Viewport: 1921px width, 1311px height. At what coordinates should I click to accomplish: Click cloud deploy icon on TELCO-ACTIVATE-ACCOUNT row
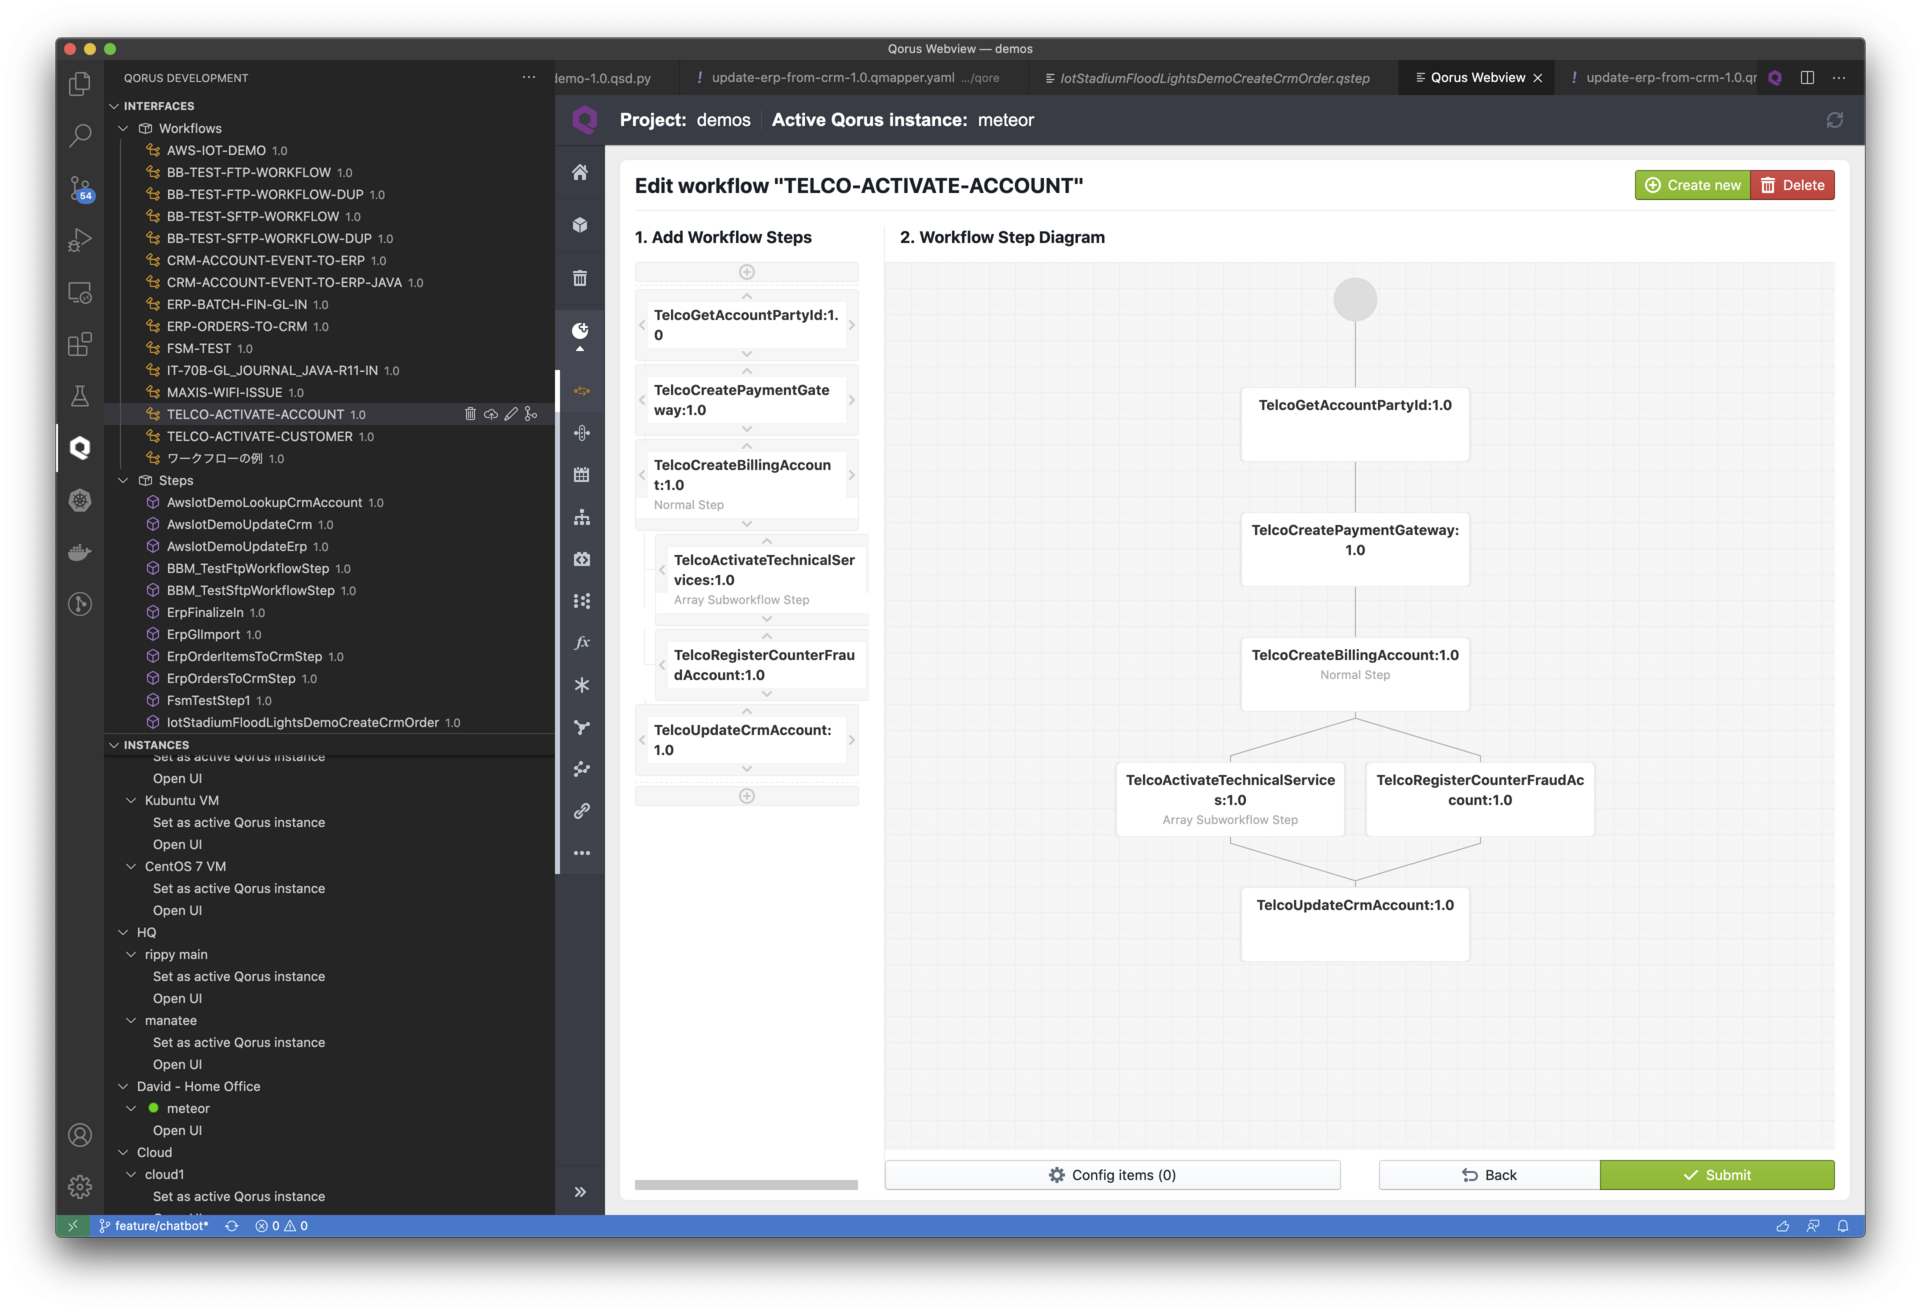(x=490, y=414)
